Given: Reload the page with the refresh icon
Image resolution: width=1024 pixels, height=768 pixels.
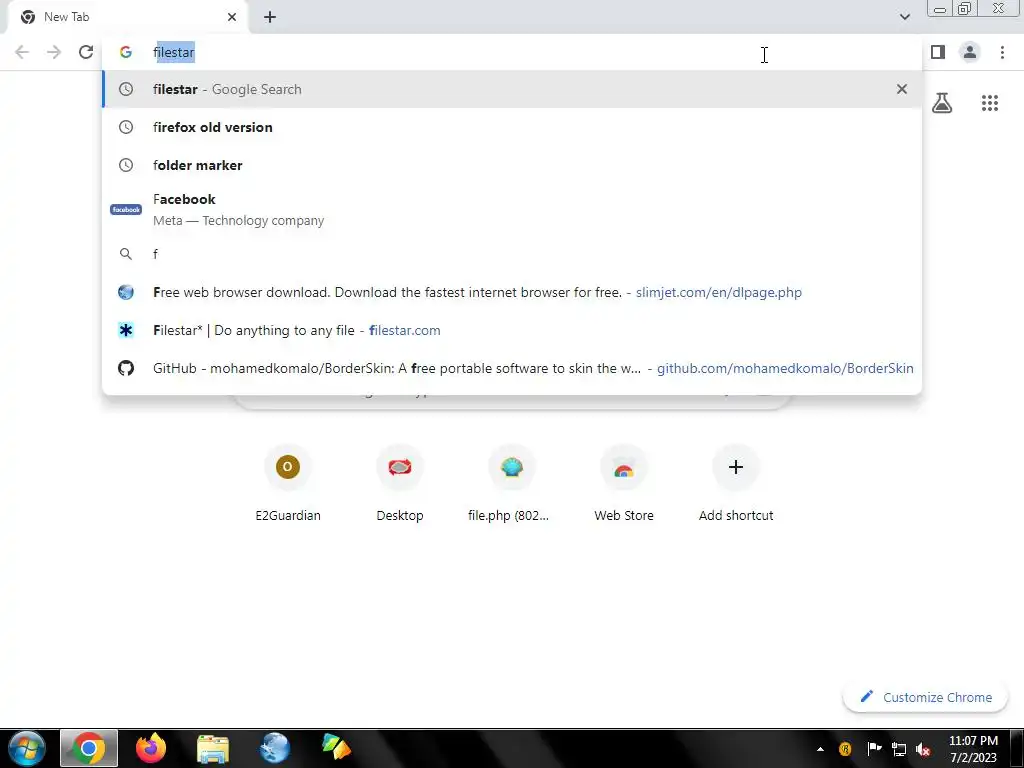Looking at the screenshot, I should pos(86,52).
